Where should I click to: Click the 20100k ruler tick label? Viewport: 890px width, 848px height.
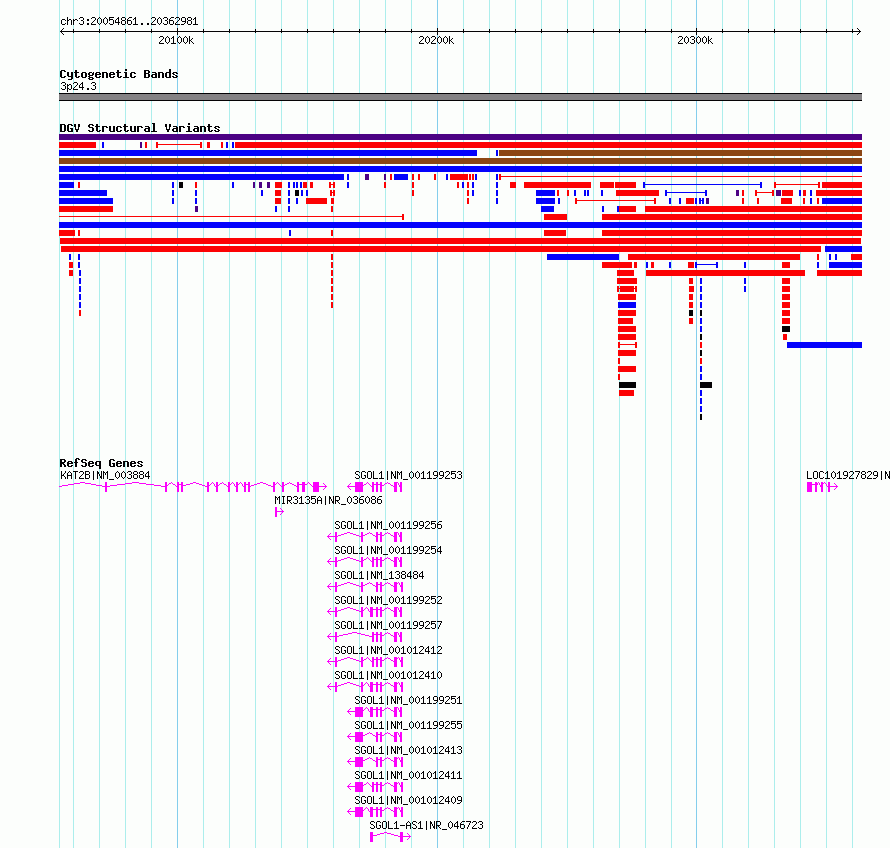176,40
